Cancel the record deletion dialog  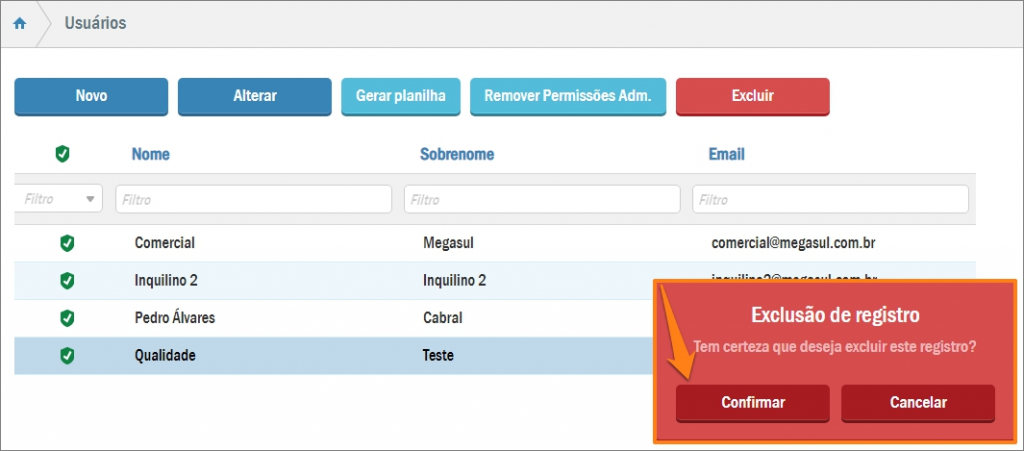point(917,403)
